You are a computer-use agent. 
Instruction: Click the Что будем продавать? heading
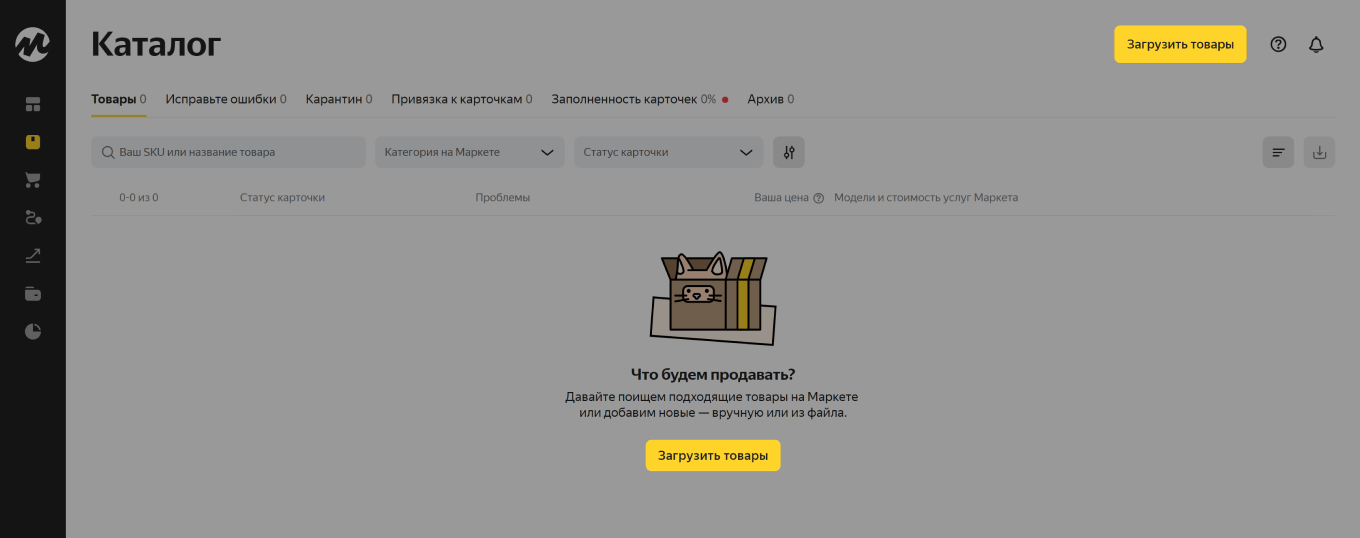pyautogui.click(x=713, y=375)
